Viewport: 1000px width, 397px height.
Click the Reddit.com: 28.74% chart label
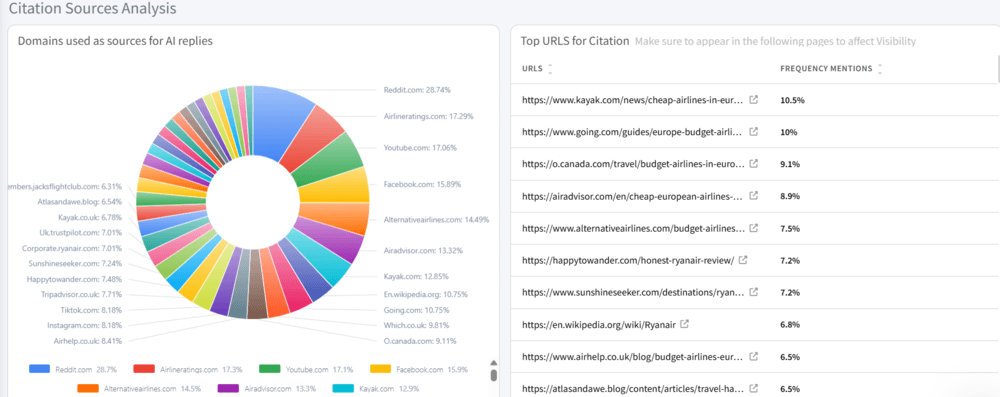point(417,90)
